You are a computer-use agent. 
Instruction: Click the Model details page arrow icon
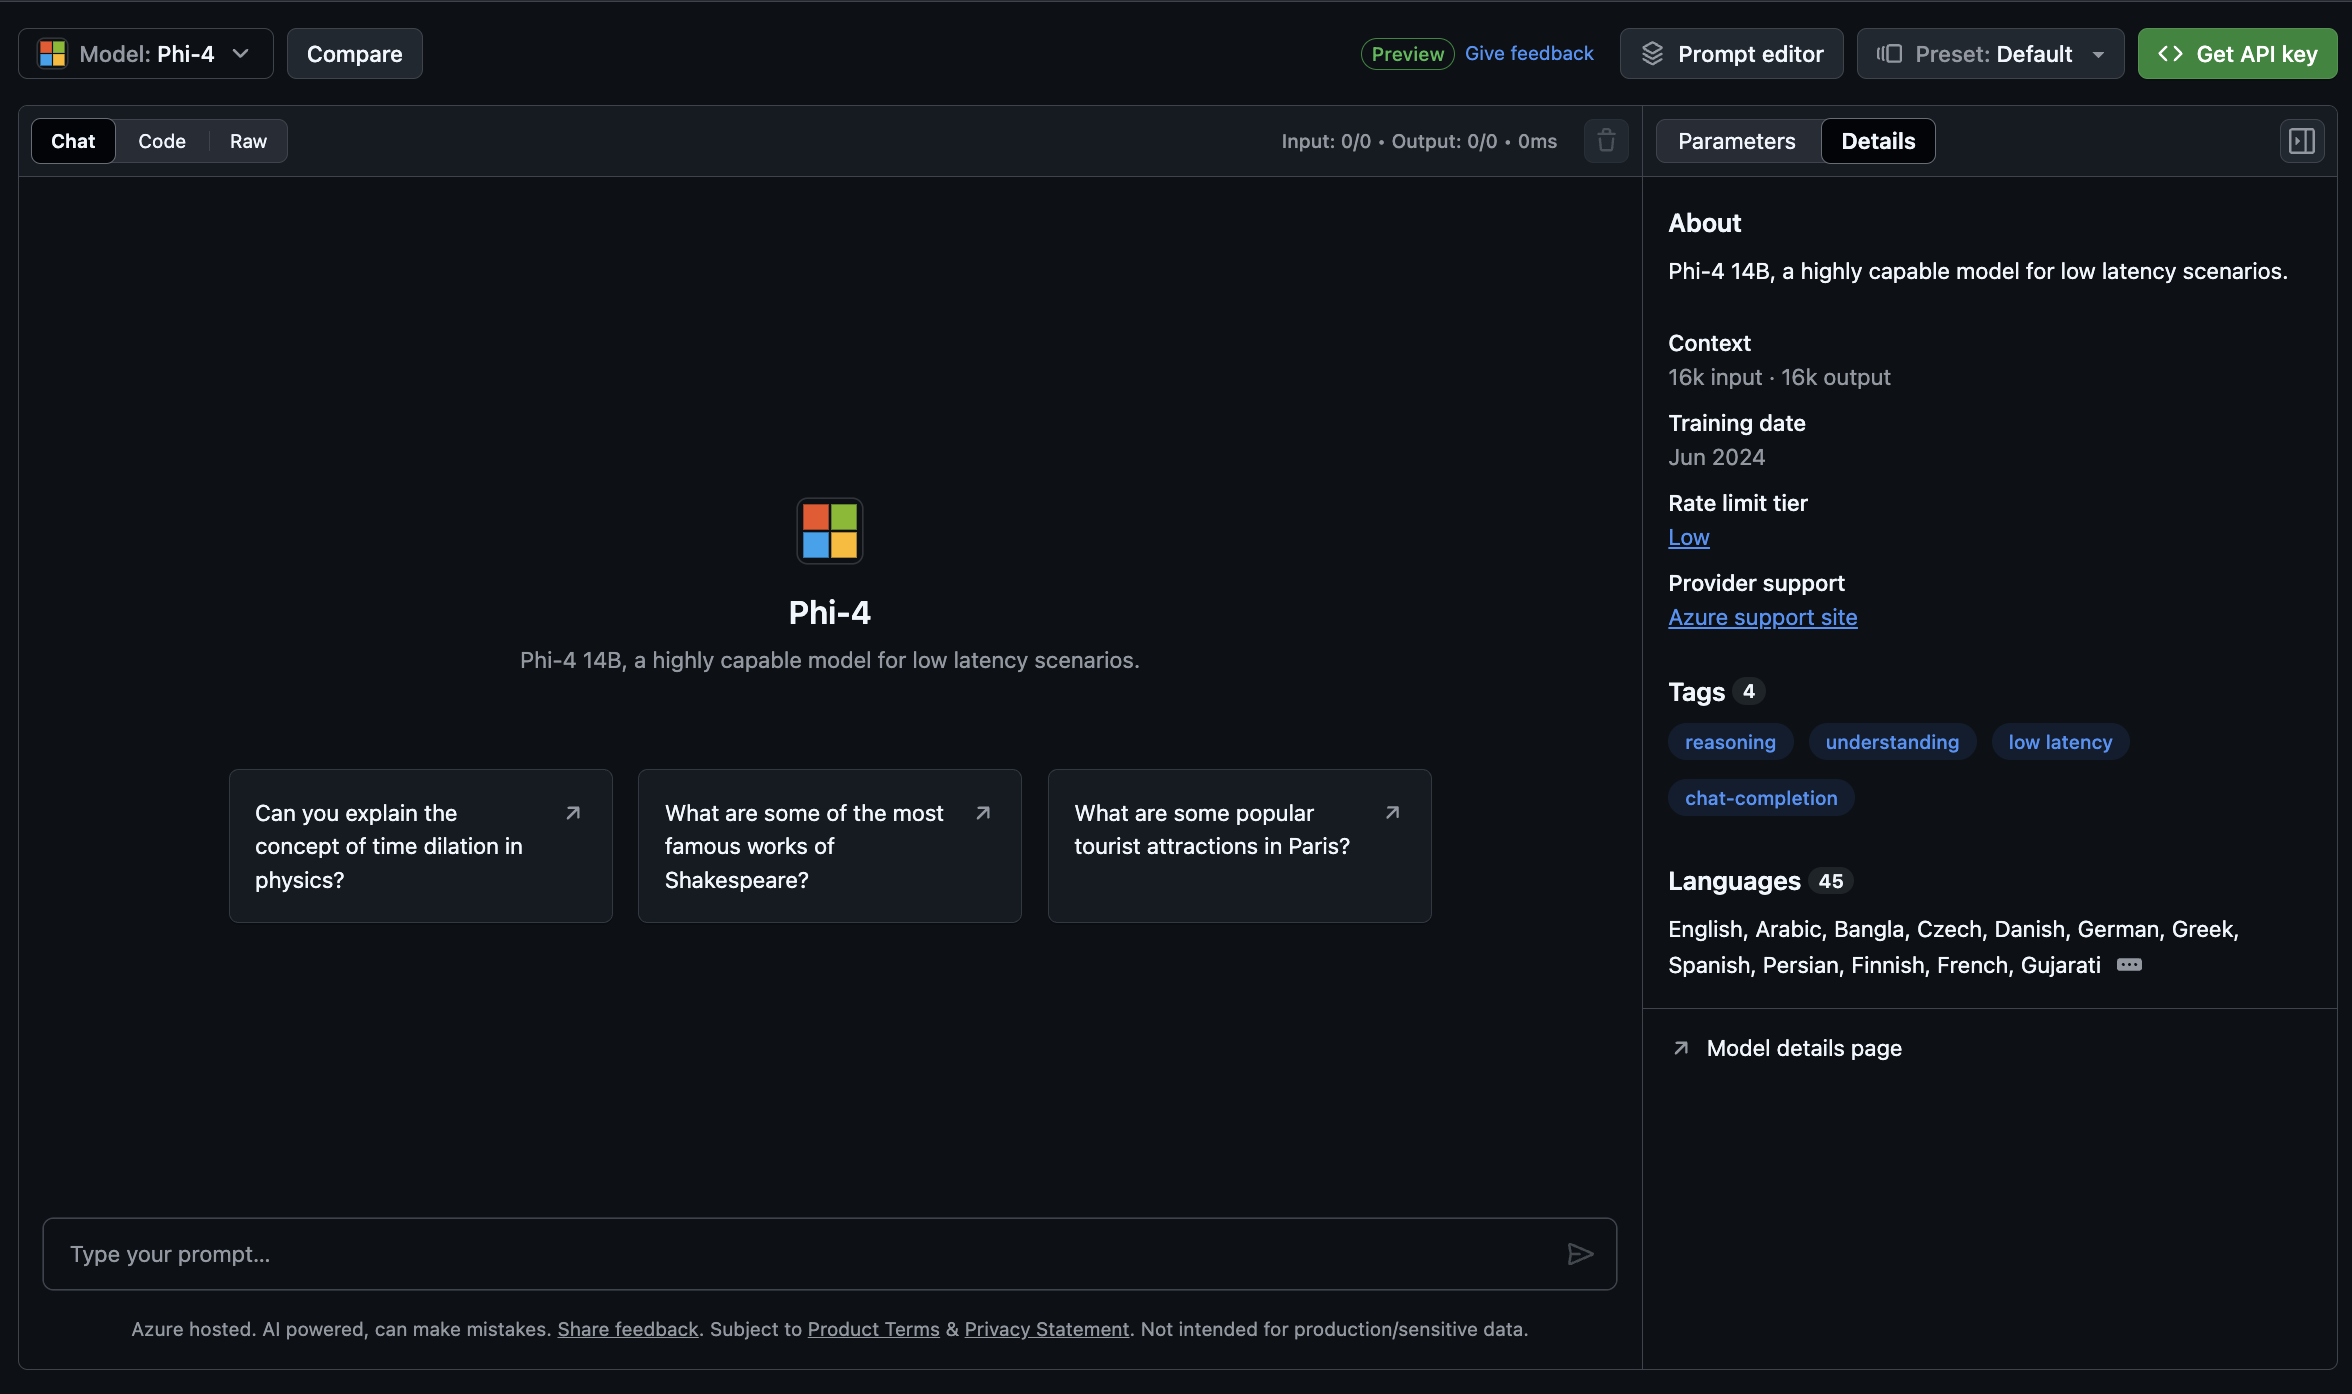pos(1681,1048)
